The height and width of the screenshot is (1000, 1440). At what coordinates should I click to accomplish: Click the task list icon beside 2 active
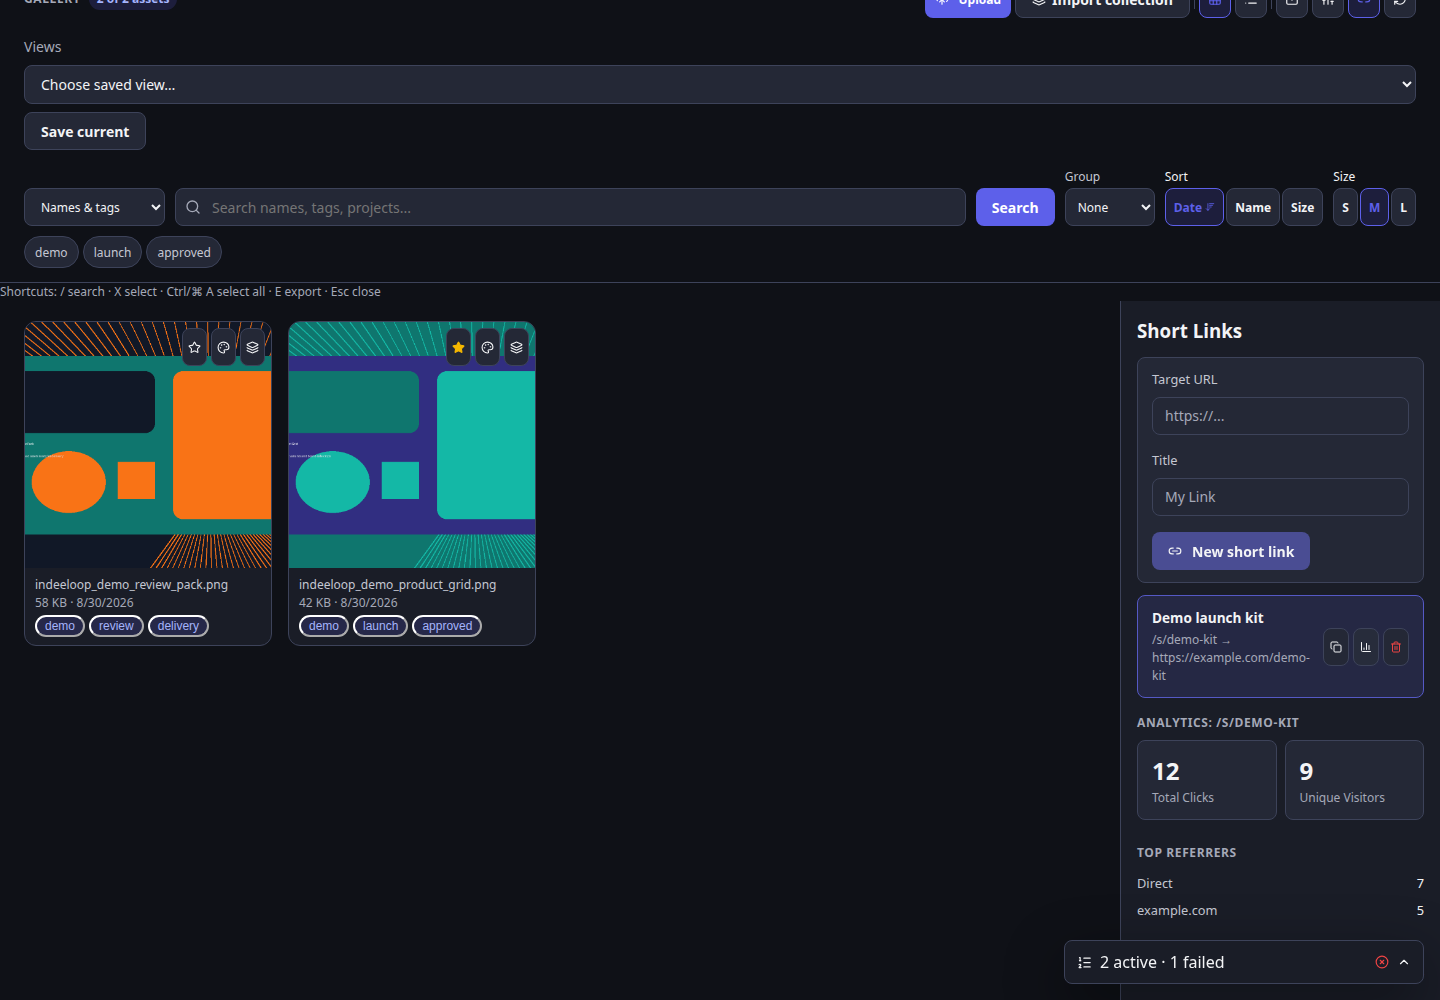(x=1085, y=962)
